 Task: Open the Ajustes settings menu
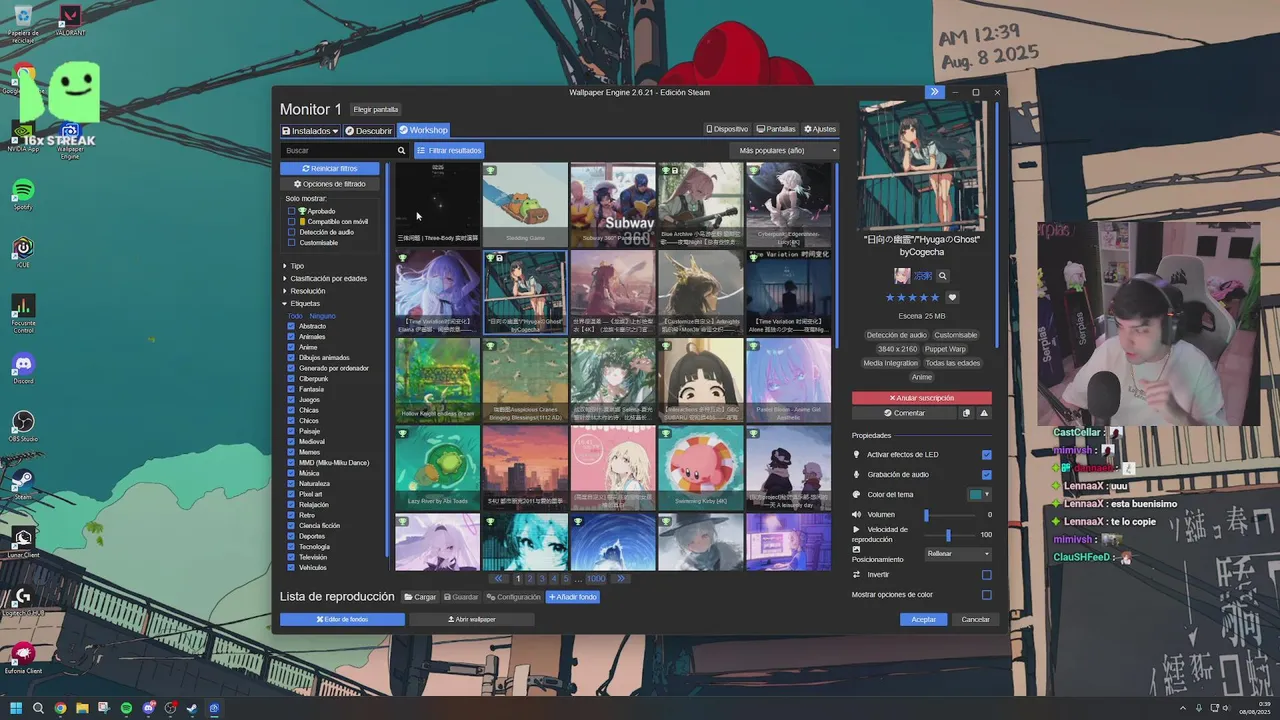pos(820,129)
